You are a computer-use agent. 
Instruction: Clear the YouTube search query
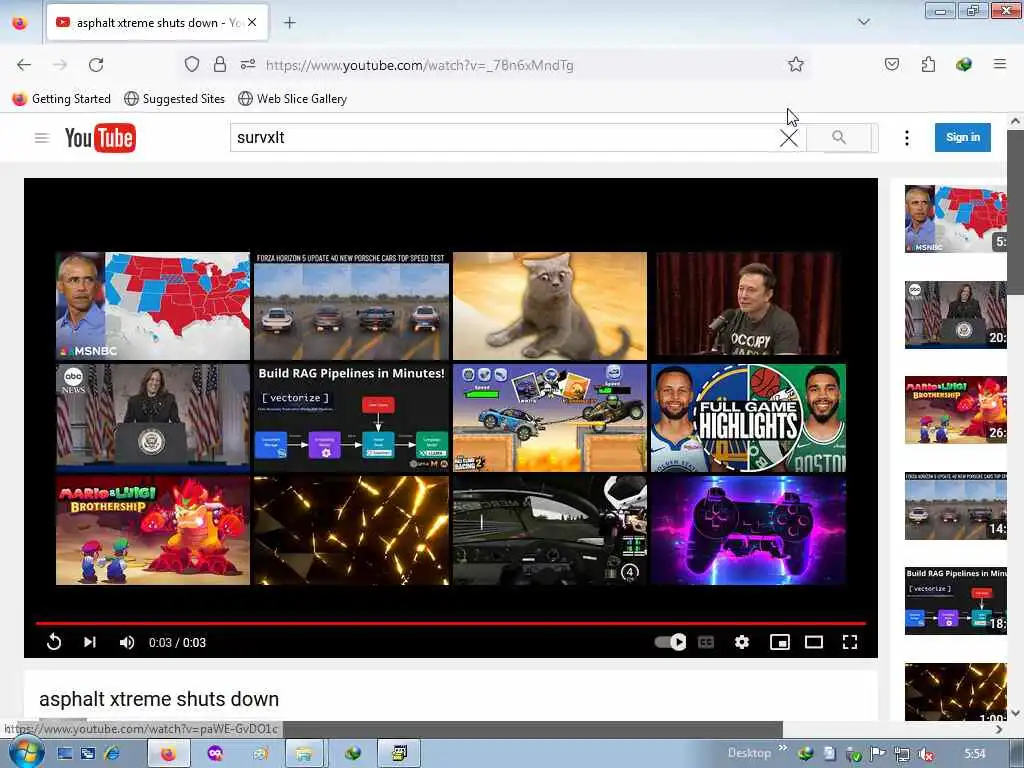789,138
